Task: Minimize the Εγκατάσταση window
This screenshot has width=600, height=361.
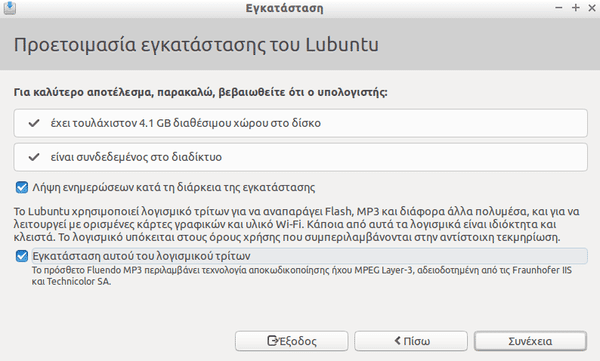Action: click(x=559, y=8)
